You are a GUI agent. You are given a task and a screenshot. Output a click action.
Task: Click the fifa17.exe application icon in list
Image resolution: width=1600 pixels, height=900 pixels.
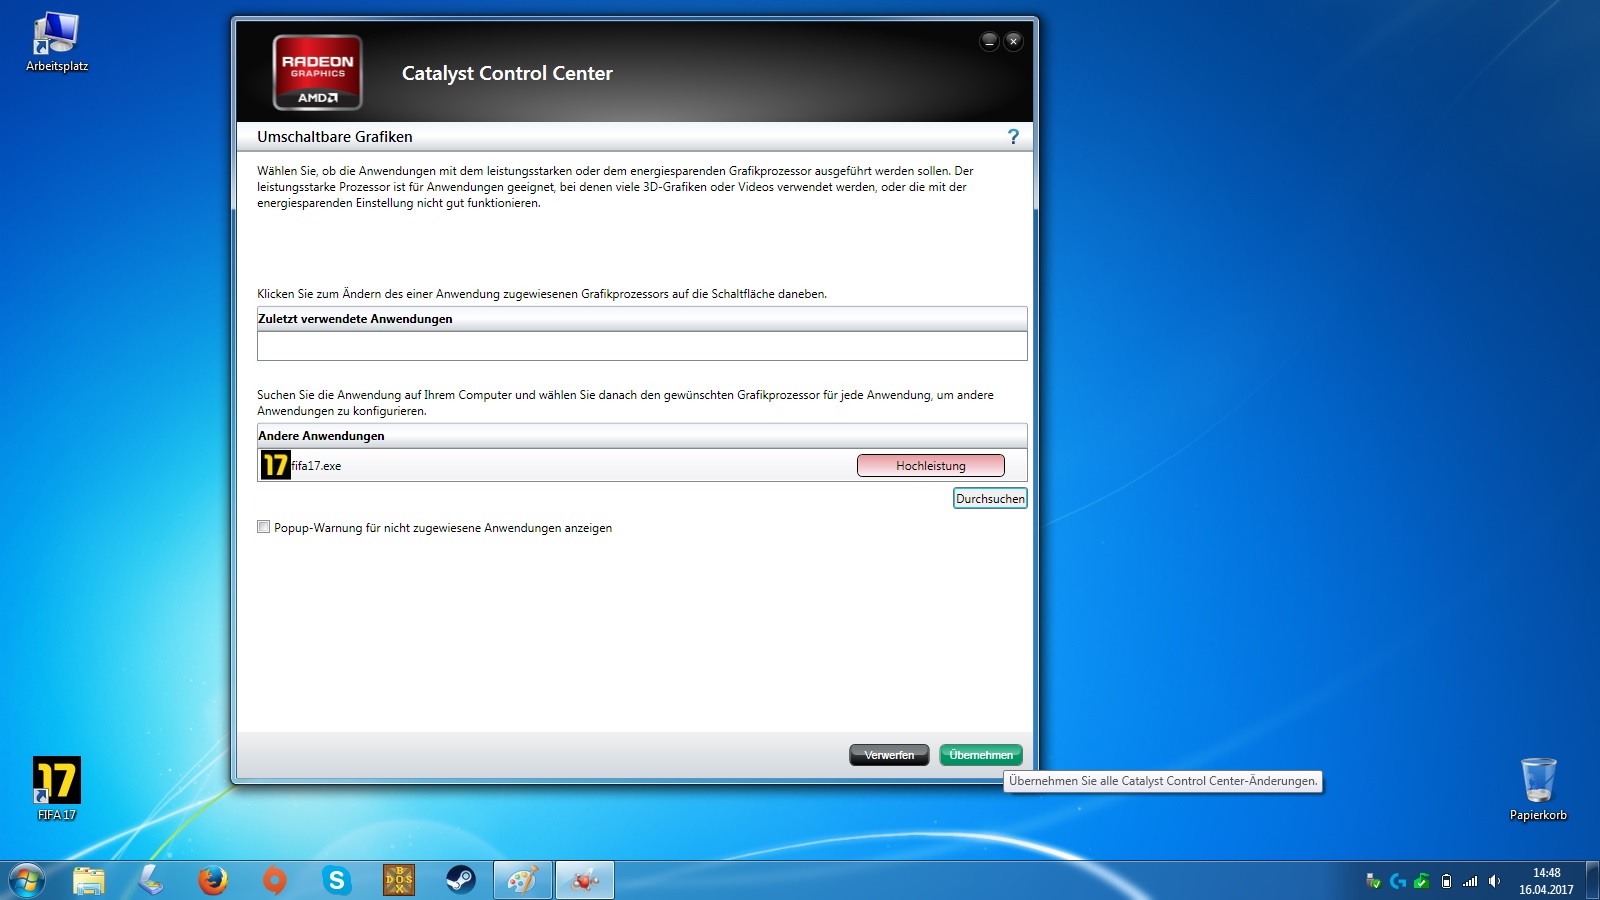(x=275, y=465)
